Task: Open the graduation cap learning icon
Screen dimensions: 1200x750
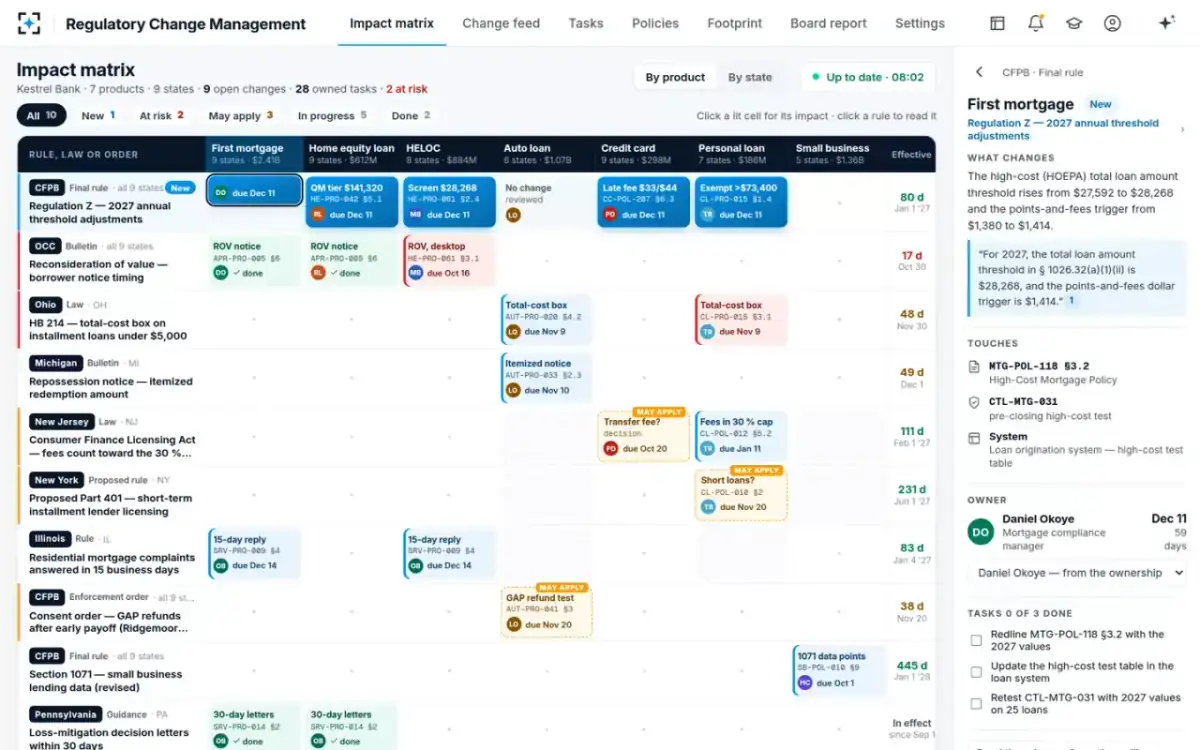Action: coord(1073,23)
